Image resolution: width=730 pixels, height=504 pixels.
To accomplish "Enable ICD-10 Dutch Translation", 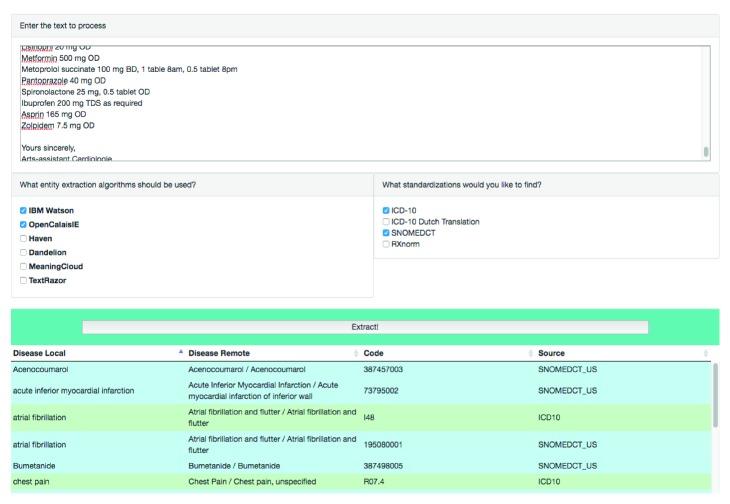I will click(386, 221).
